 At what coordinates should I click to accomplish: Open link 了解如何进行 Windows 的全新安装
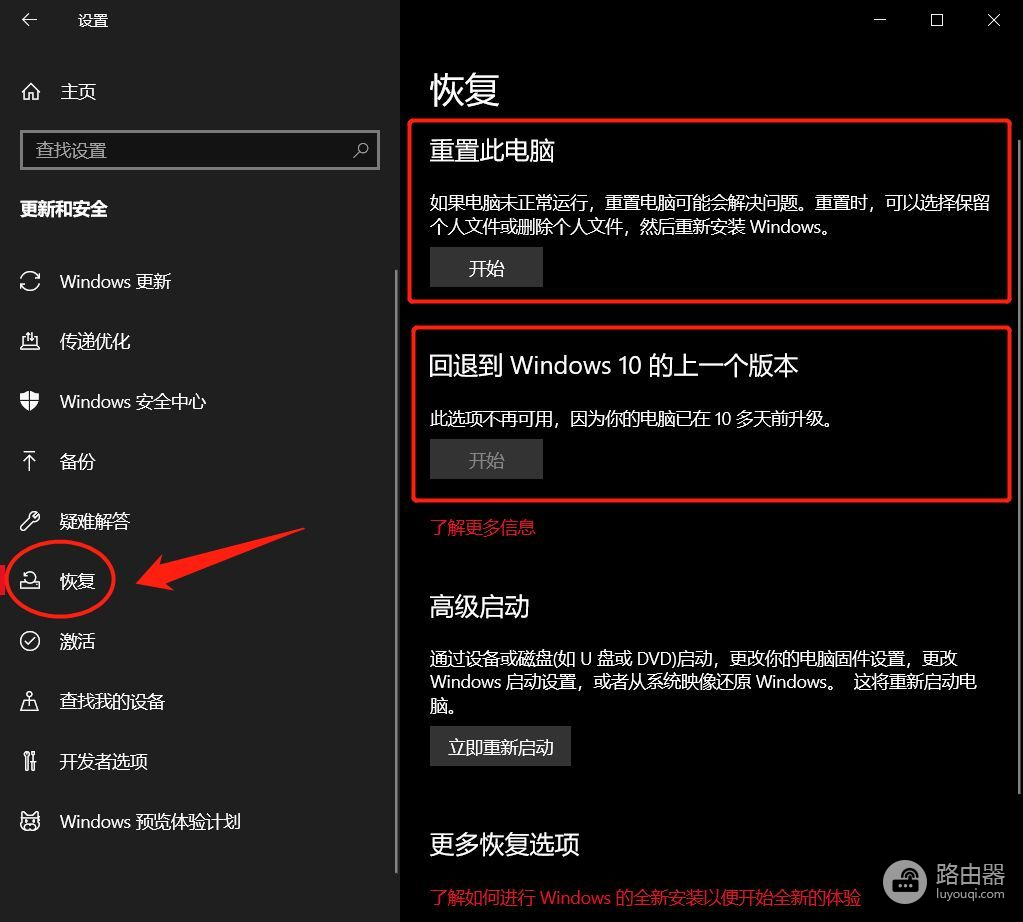point(645,897)
